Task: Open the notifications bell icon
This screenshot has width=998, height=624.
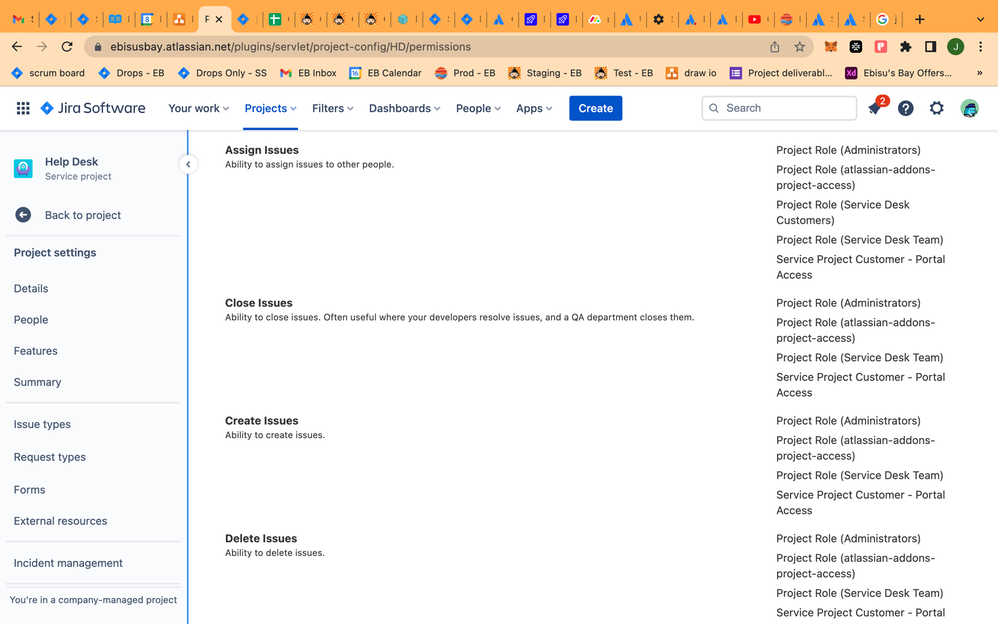Action: [x=875, y=108]
